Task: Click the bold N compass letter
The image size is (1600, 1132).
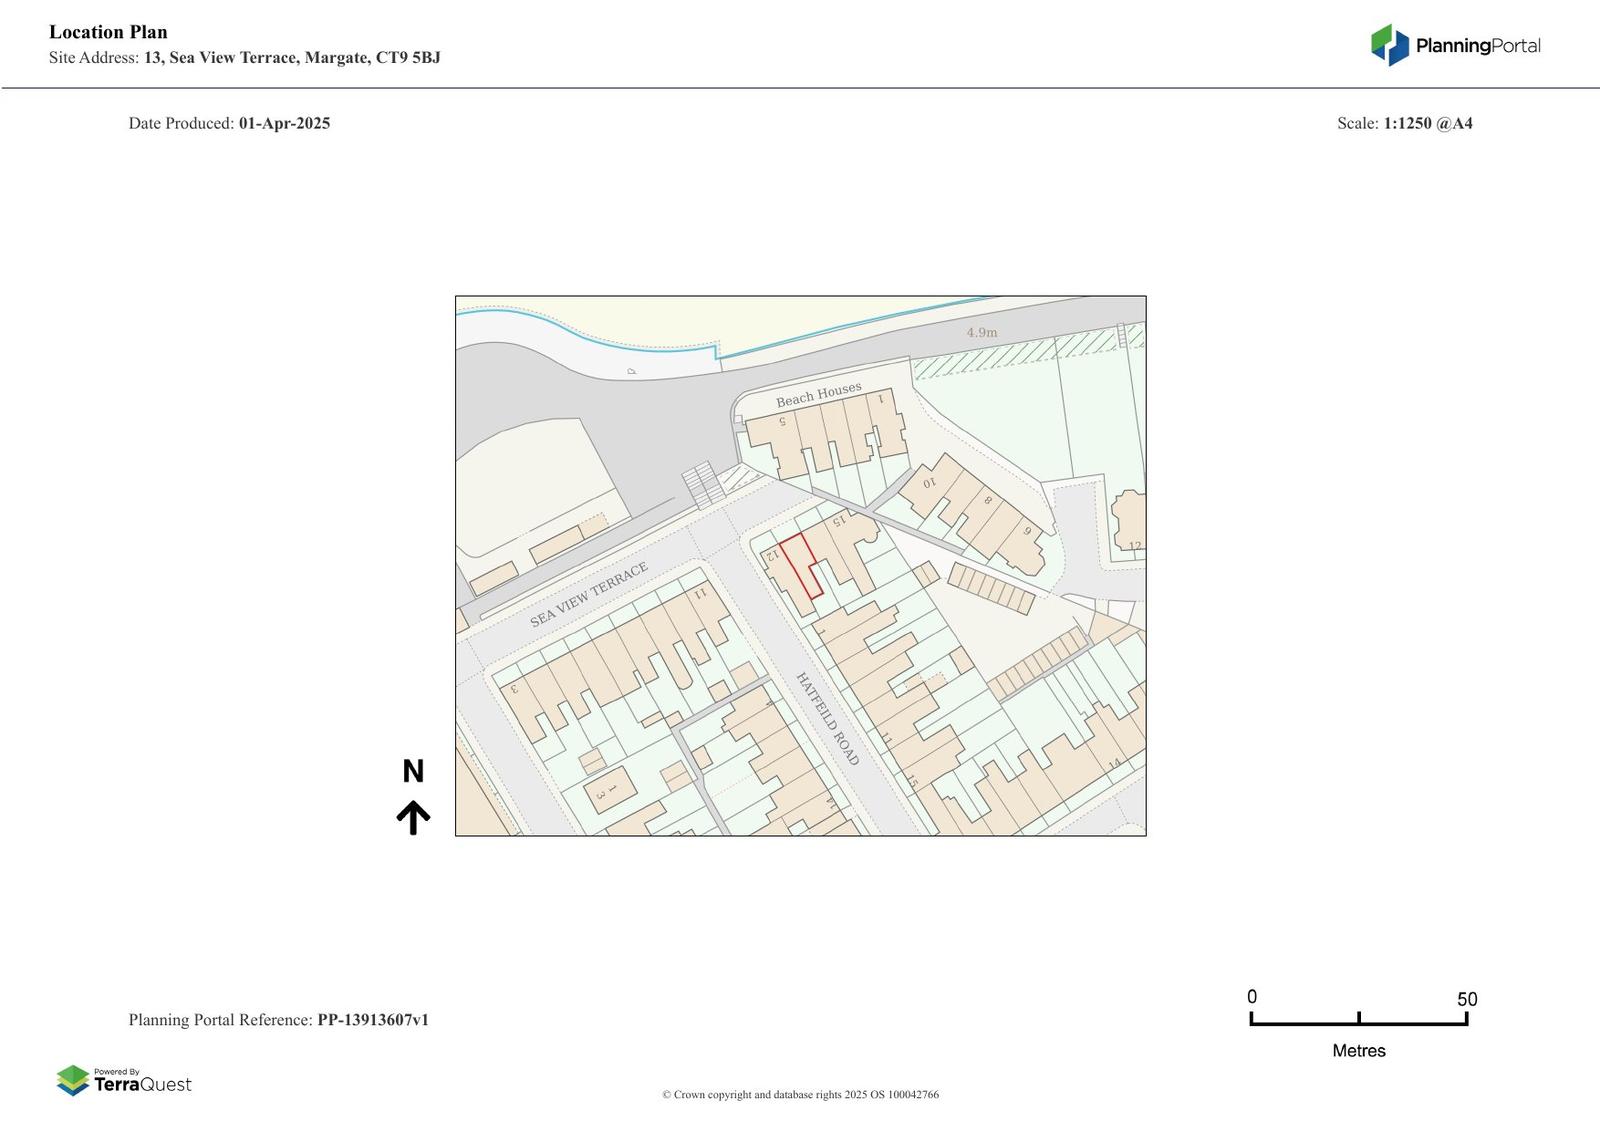Action: click(413, 771)
